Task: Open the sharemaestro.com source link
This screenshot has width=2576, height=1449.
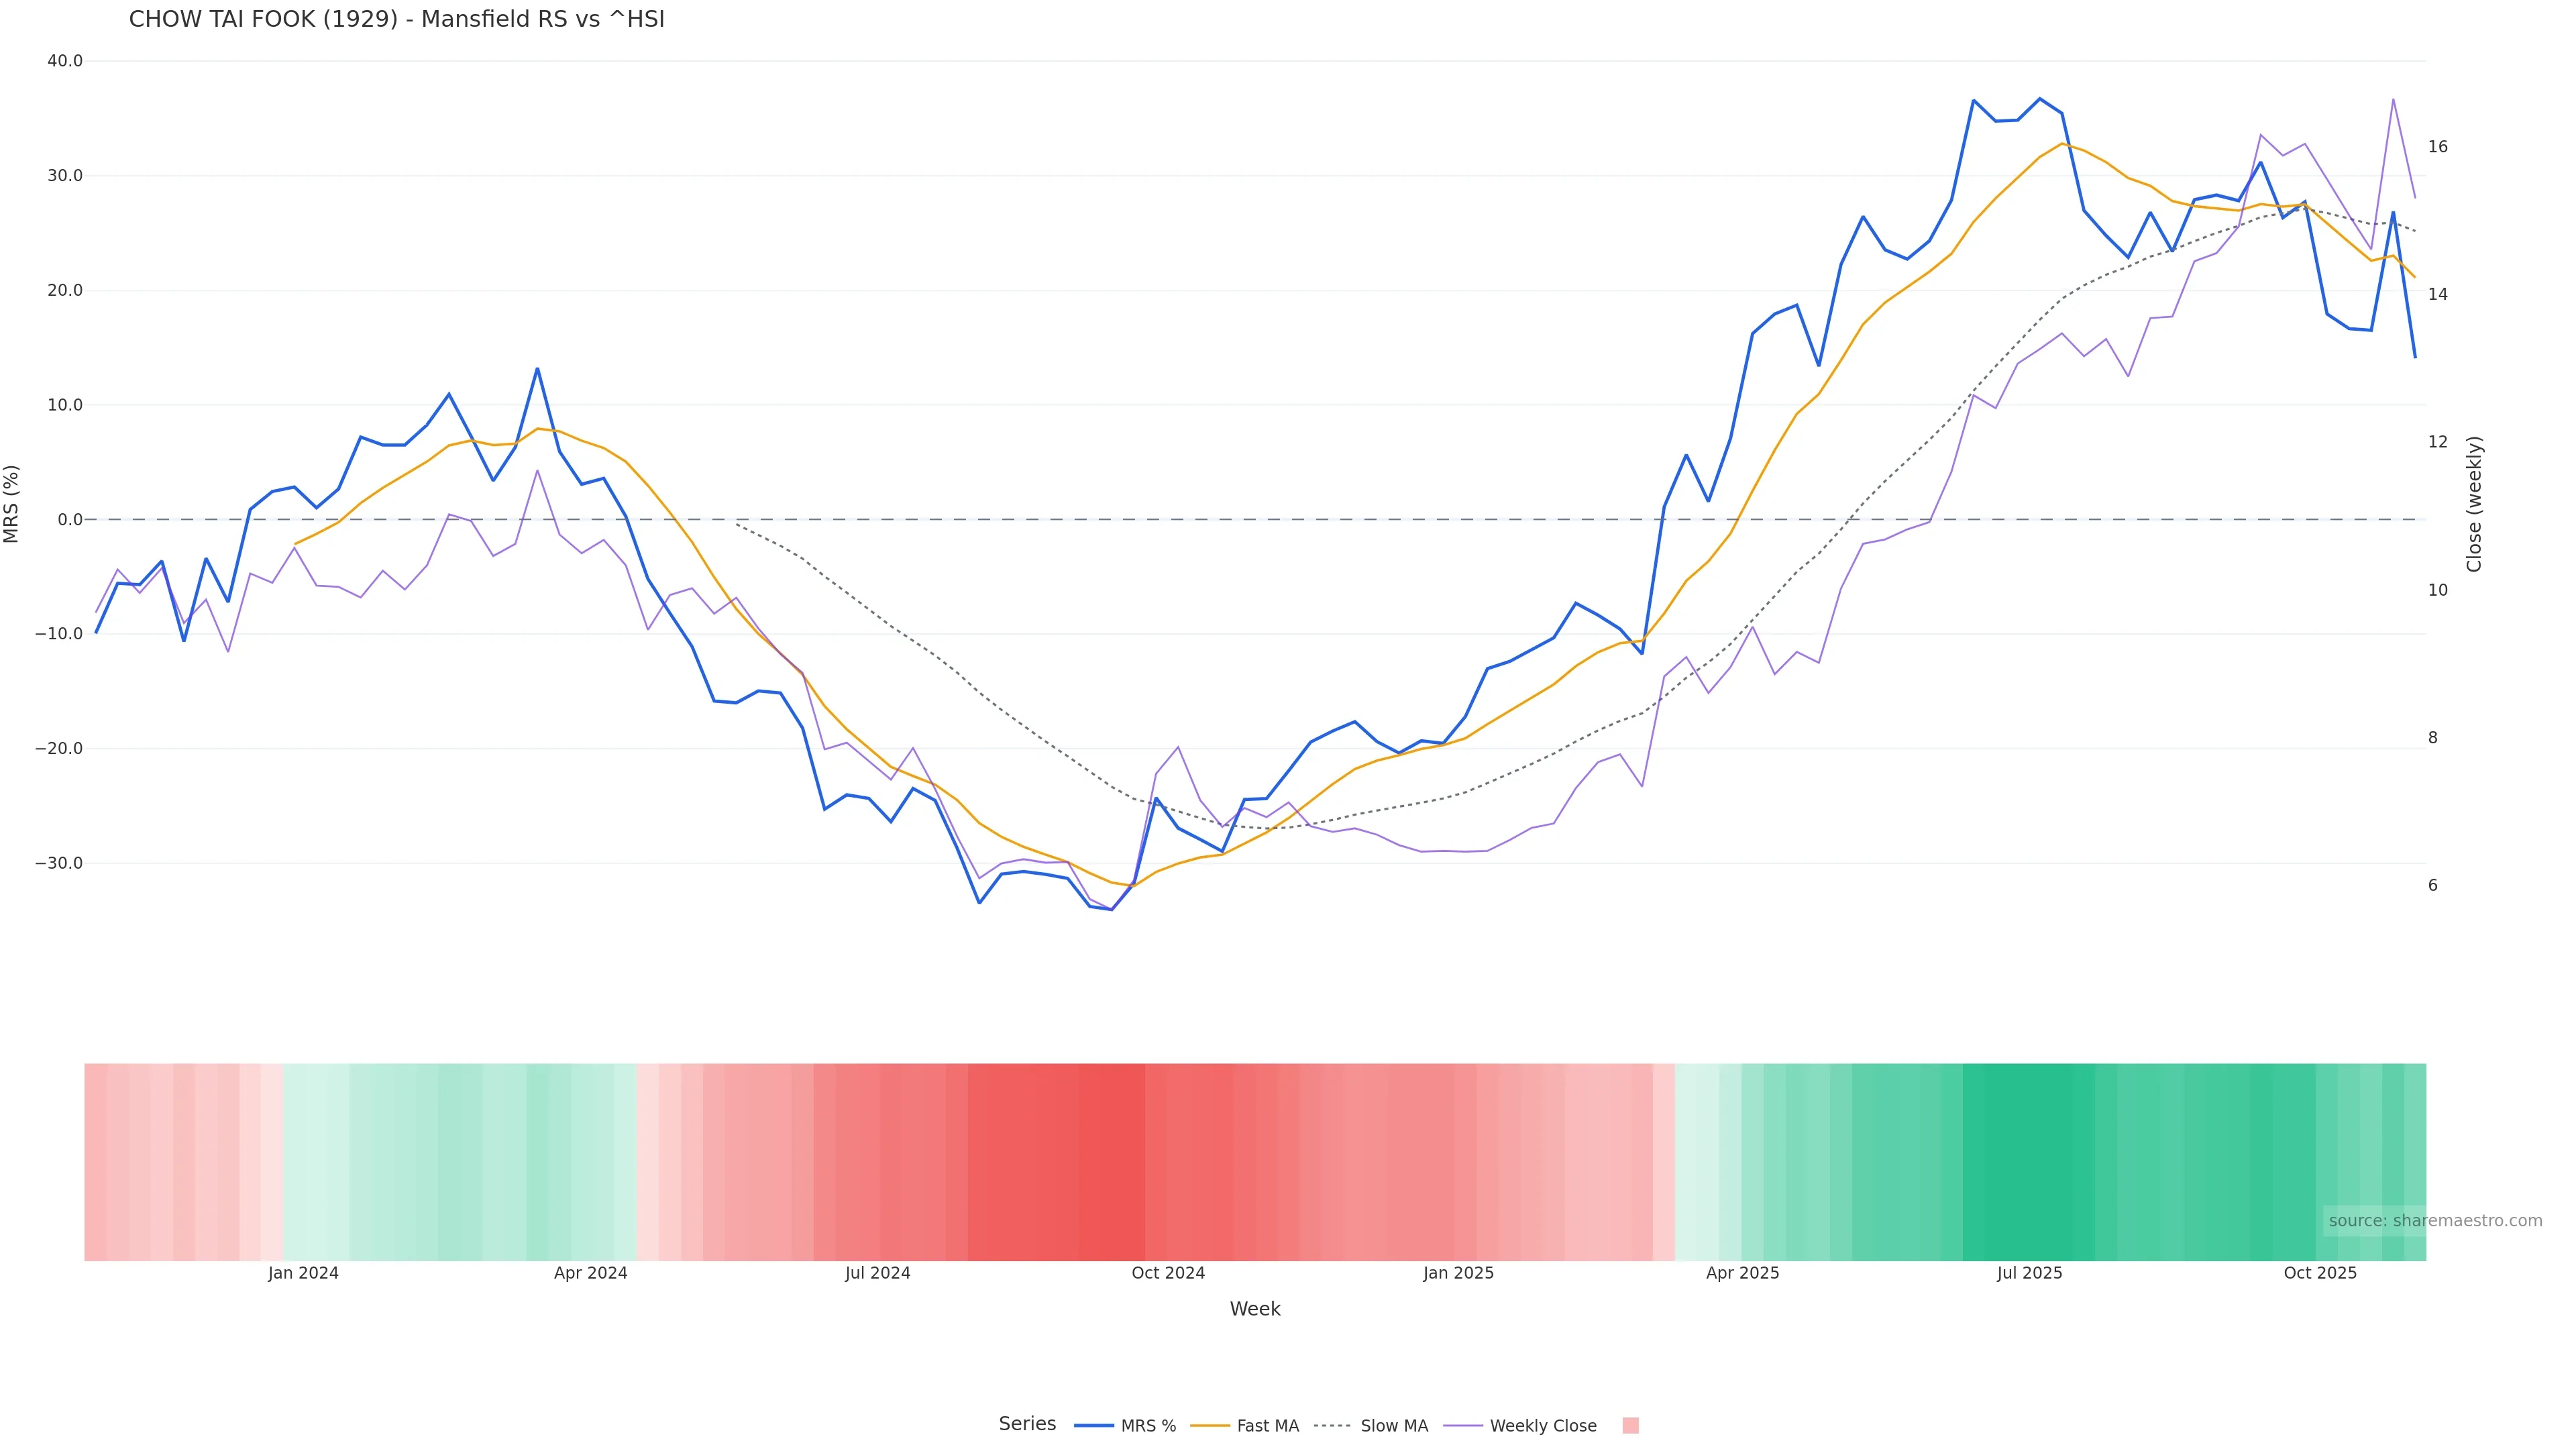Action: (2434, 1221)
